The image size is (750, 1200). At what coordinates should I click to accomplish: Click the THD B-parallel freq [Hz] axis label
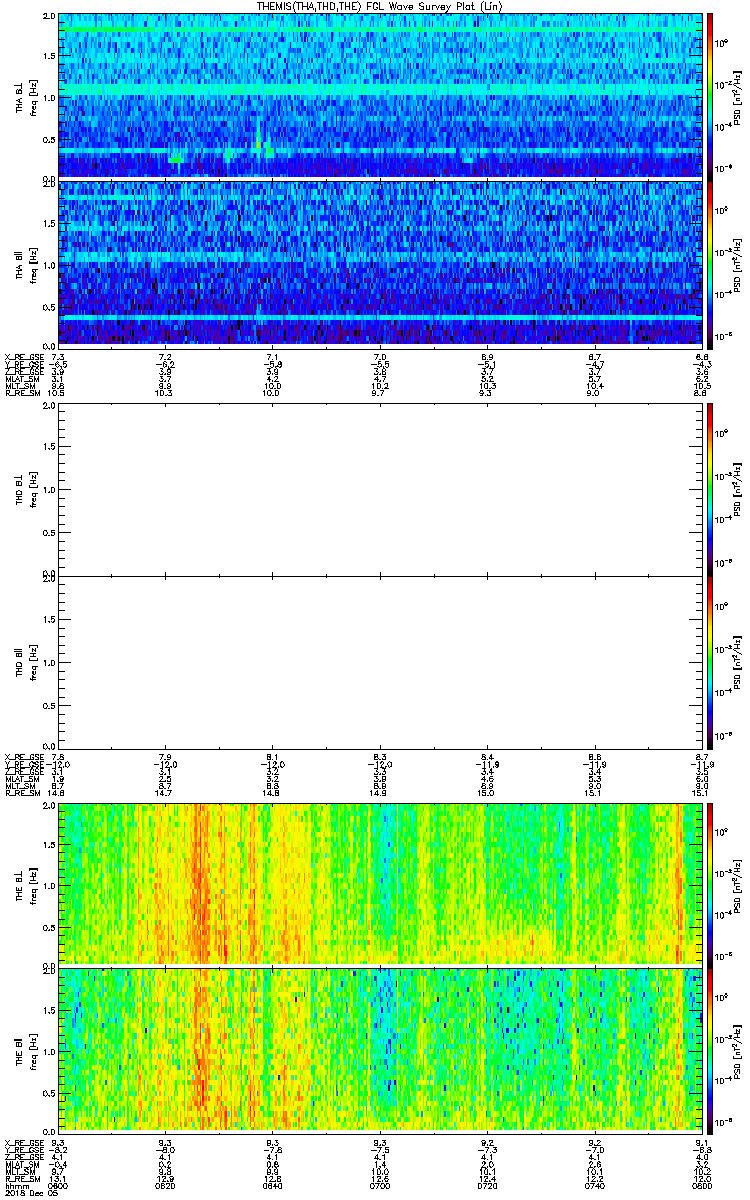click(x=33, y=662)
